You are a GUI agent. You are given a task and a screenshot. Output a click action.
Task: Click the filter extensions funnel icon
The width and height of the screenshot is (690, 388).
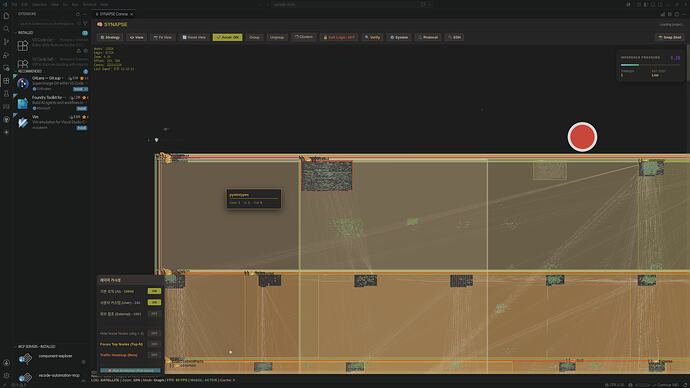tap(85, 23)
